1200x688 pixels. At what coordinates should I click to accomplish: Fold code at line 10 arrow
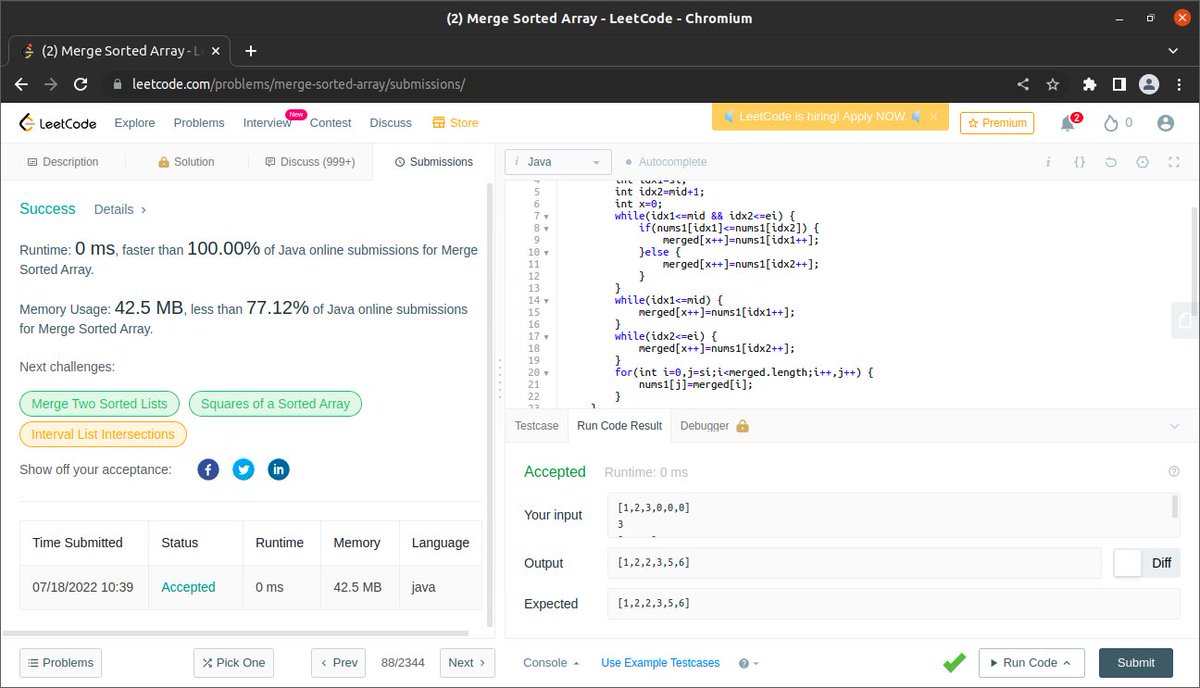pos(546,252)
